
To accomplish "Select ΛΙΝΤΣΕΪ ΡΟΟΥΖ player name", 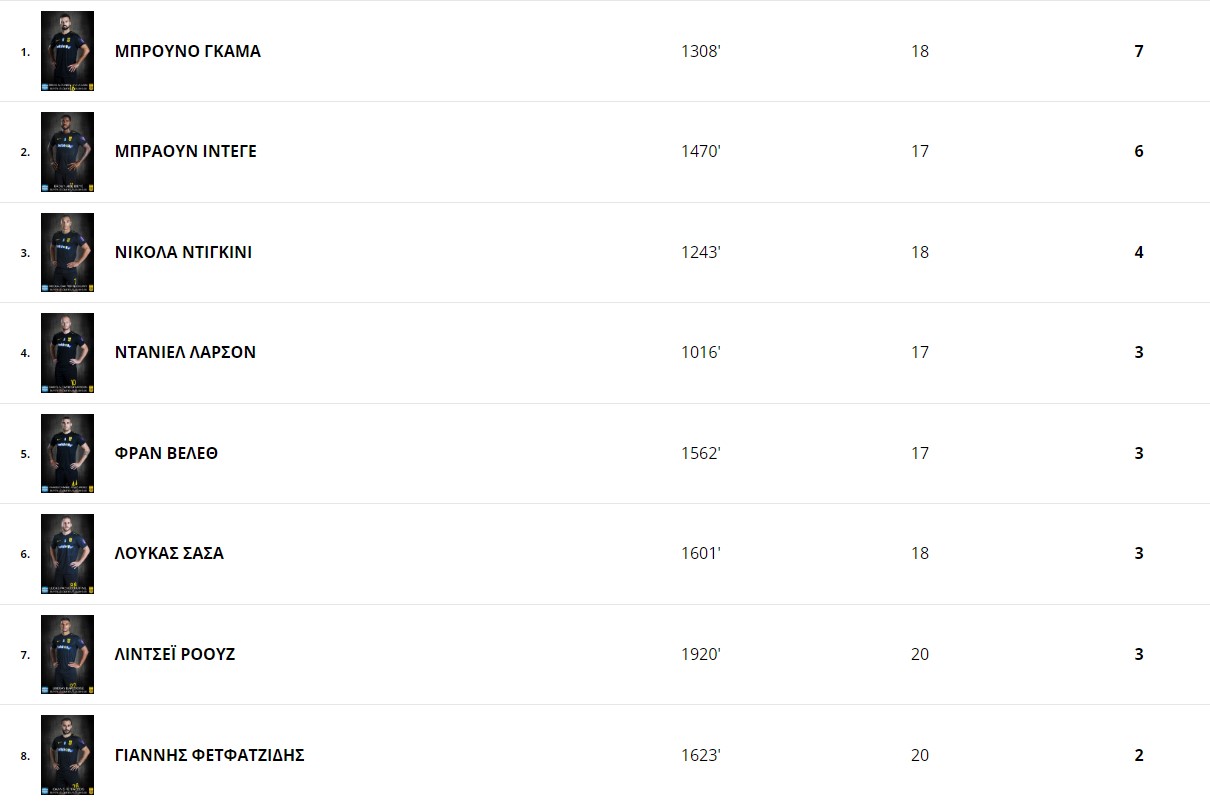I will click(175, 654).
